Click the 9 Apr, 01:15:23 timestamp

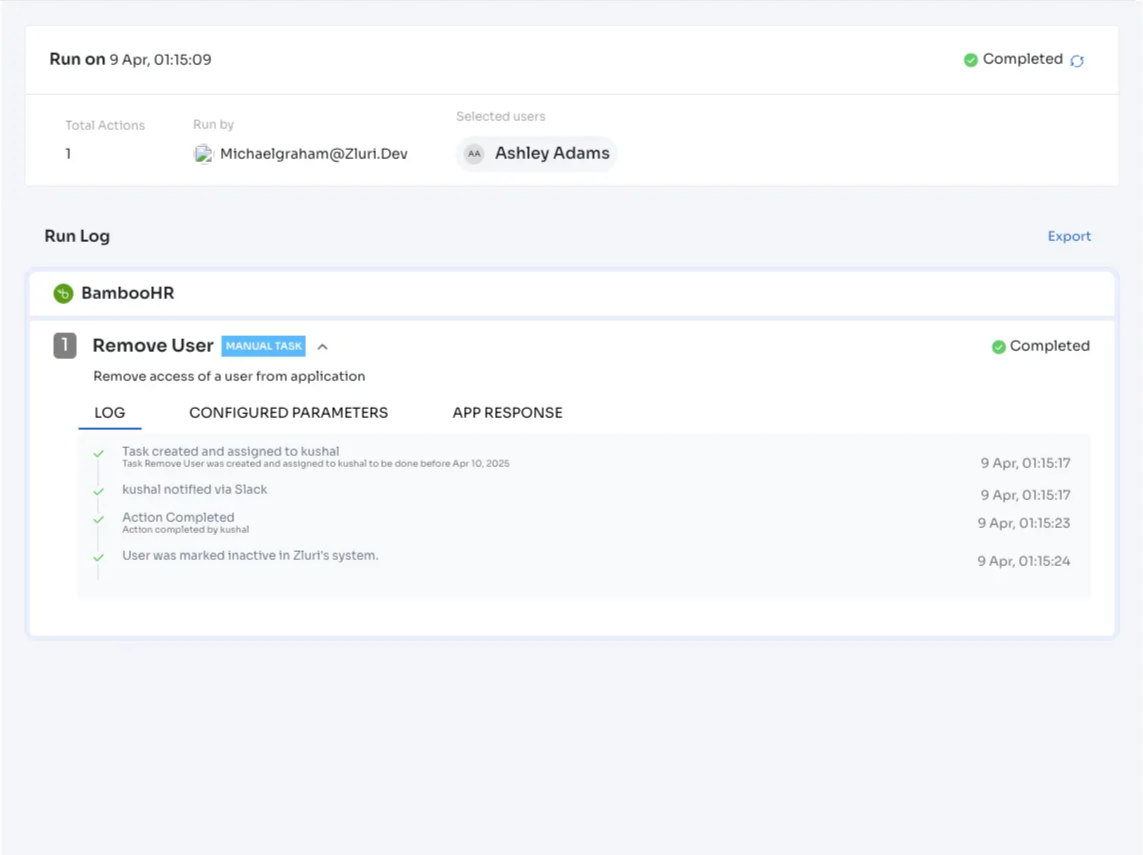click(x=1023, y=523)
